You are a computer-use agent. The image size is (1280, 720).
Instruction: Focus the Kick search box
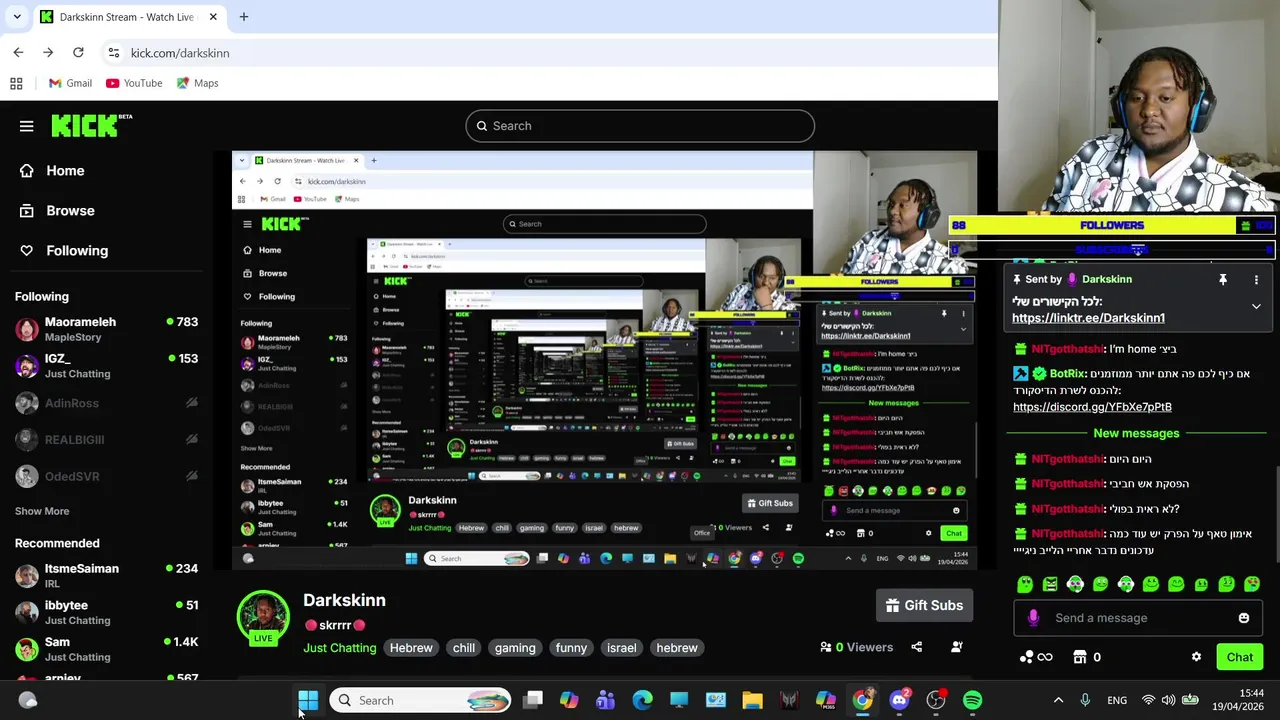pos(640,126)
